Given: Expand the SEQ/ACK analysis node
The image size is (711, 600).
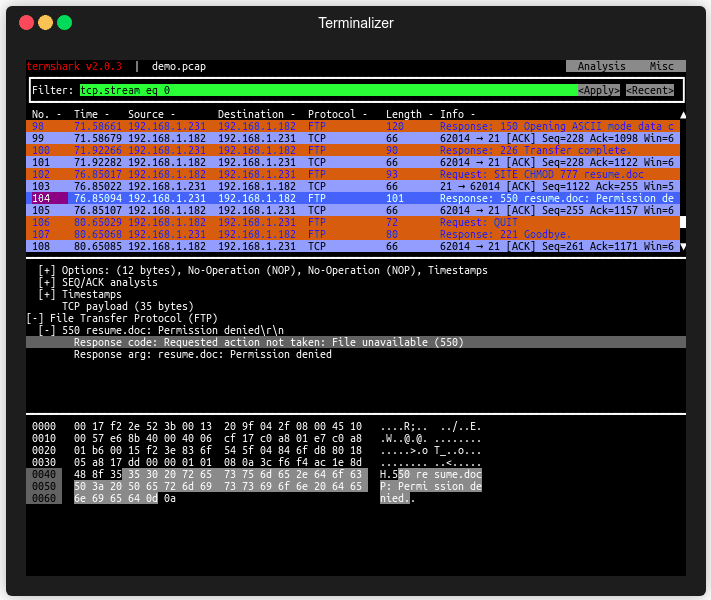Looking at the screenshot, I should [47, 283].
